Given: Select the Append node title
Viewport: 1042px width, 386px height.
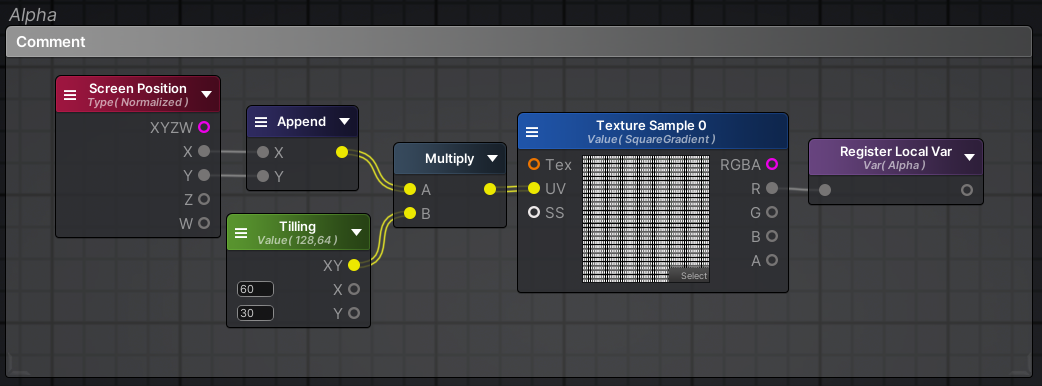Looking at the screenshot, I should (301, 122).
